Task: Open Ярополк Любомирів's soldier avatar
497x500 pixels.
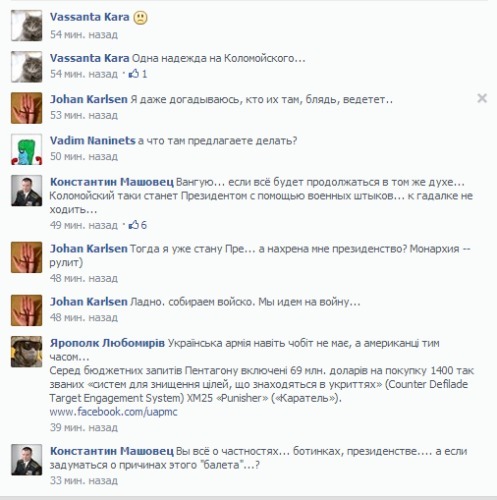Action: click(x=27, y=352)
